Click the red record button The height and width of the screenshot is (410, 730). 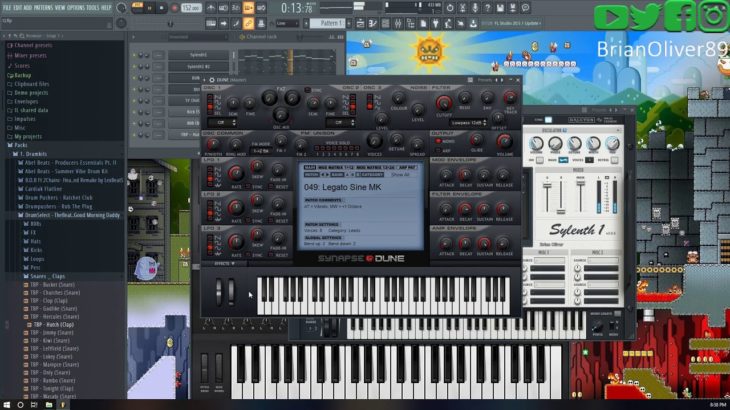click(175, 8)
